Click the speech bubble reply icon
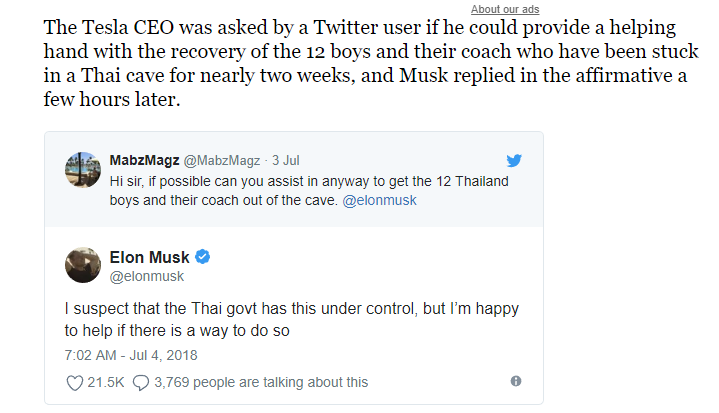Screen dimensions: 719x413 coord(140,382)
